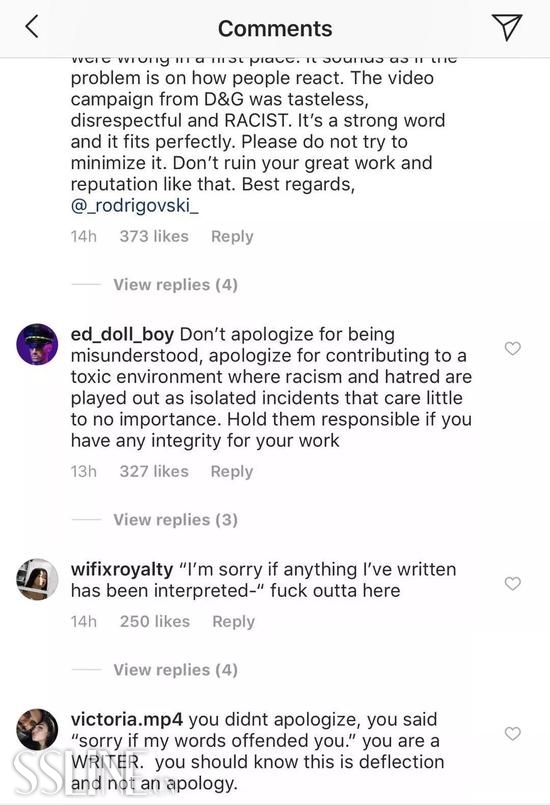The width and height of the screenshot is (550, 805).
Task: Open wifixroyalty username link
Action: click(122, 569)
